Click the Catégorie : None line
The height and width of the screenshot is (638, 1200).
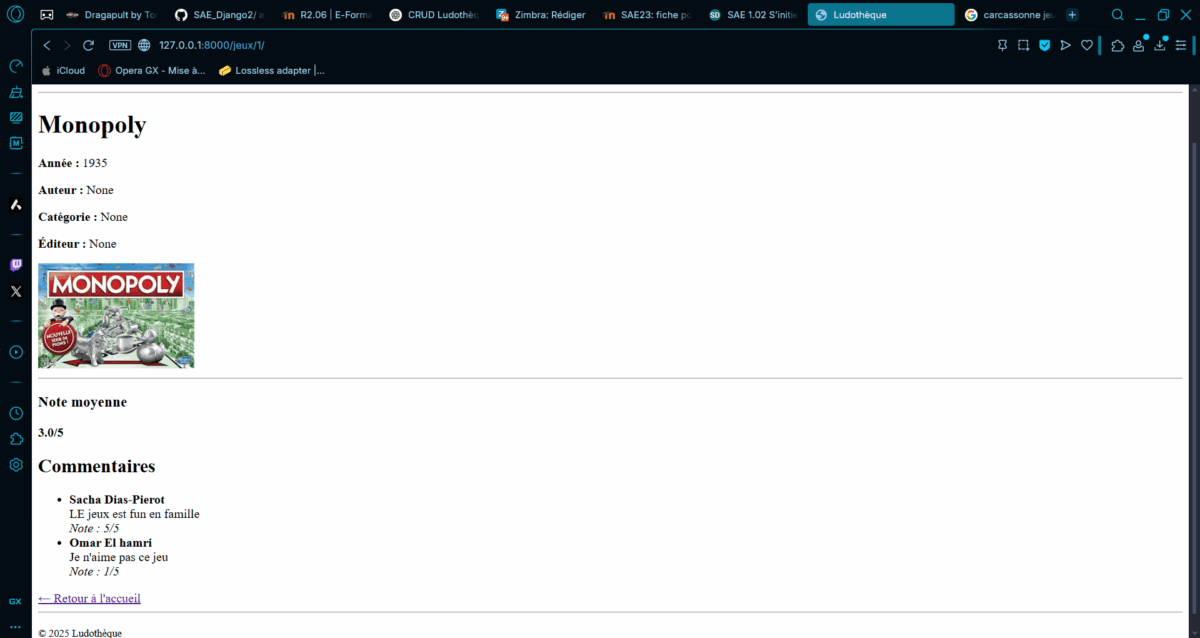click(x=83, y=217)
